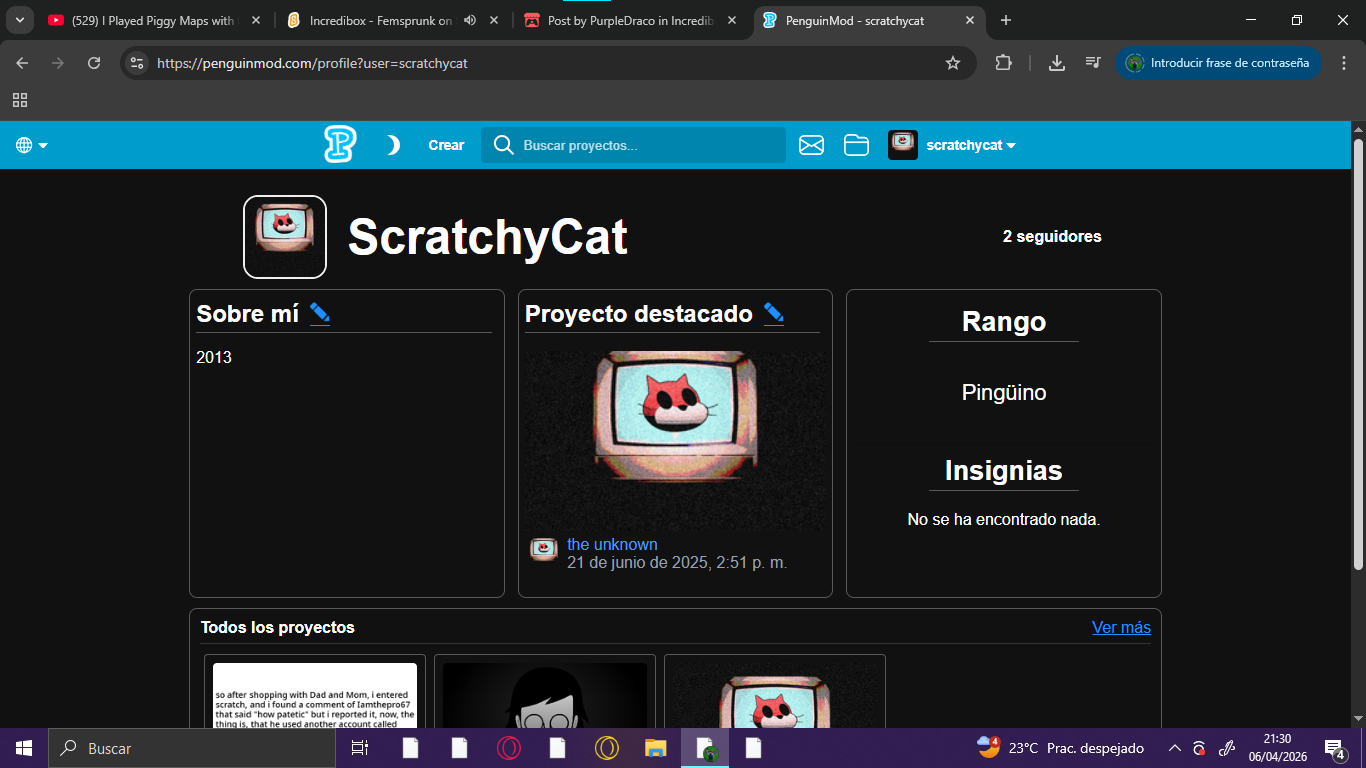Click the Ver más link

[x=1121, y=627]
